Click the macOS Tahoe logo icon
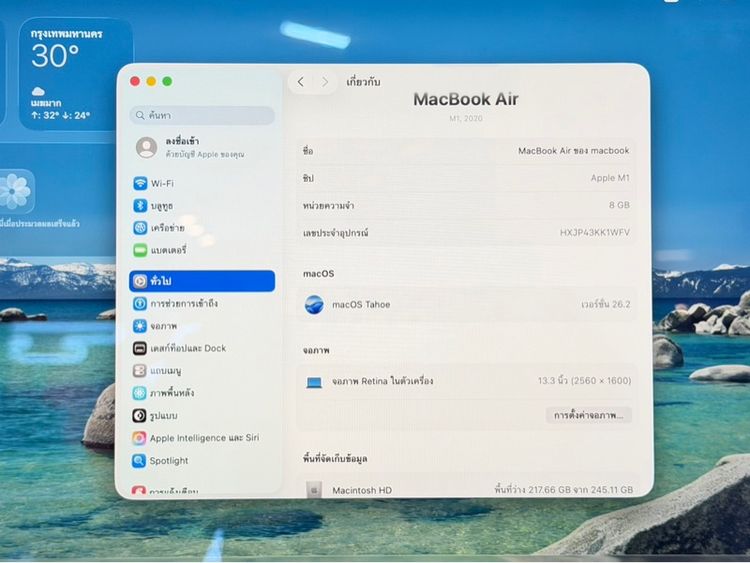This screenshot has height=563, width=750. click(x=314, y=304)
